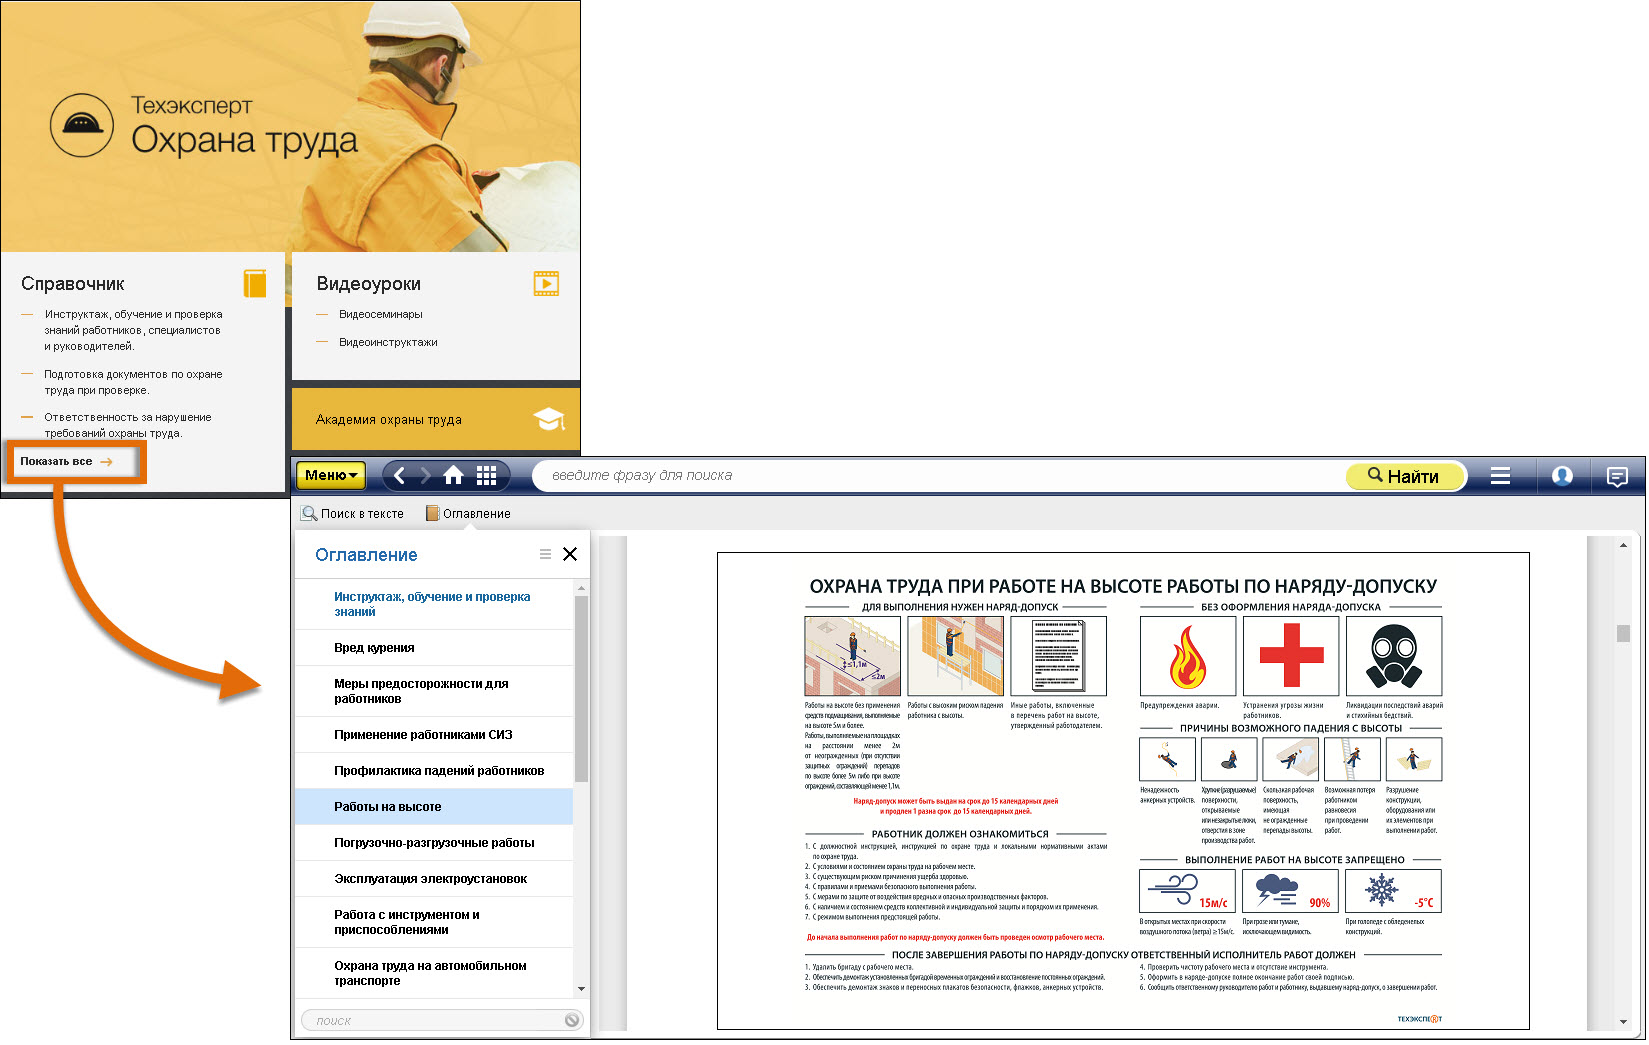Click the user profile icon
This screenshot has height=1045, width=1649.
[x=1562, y=476]
